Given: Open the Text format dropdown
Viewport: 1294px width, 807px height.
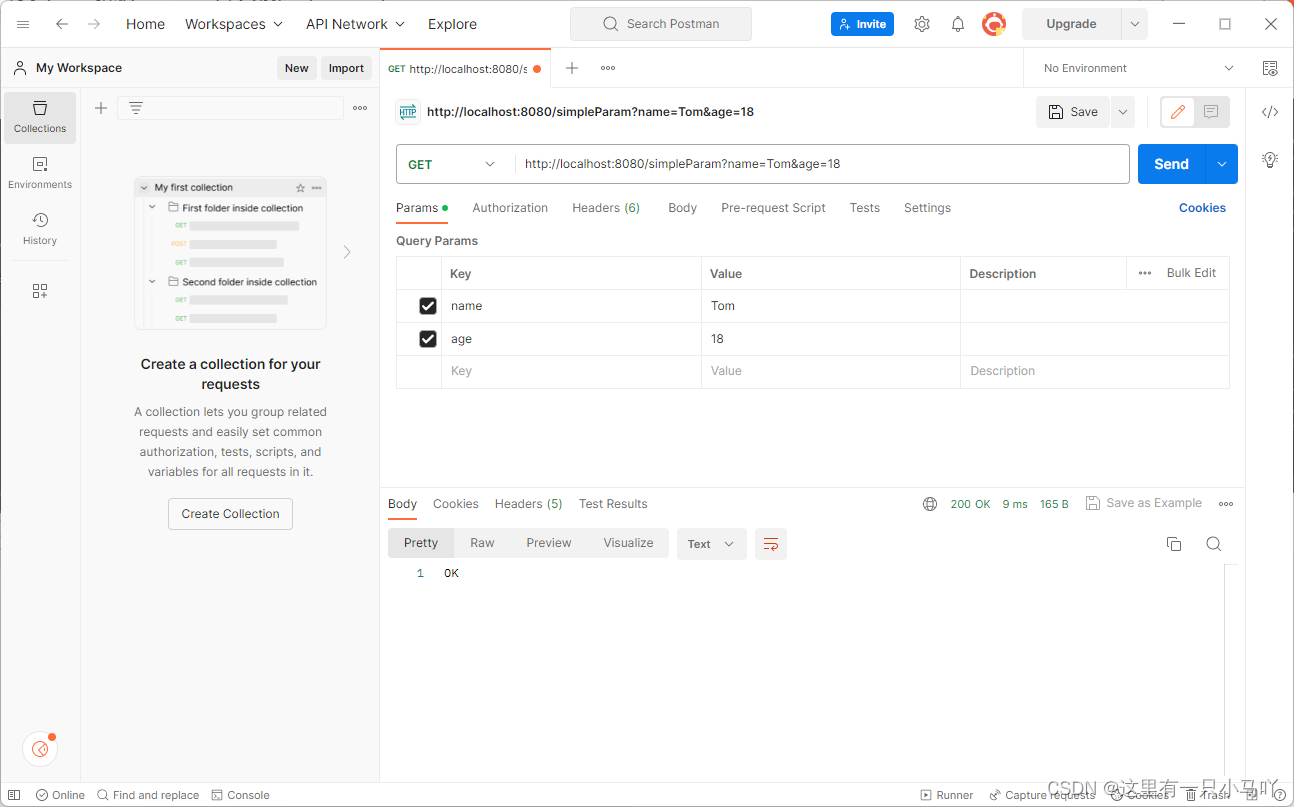Looking at the screenshot, I should [x=712, y=544].
